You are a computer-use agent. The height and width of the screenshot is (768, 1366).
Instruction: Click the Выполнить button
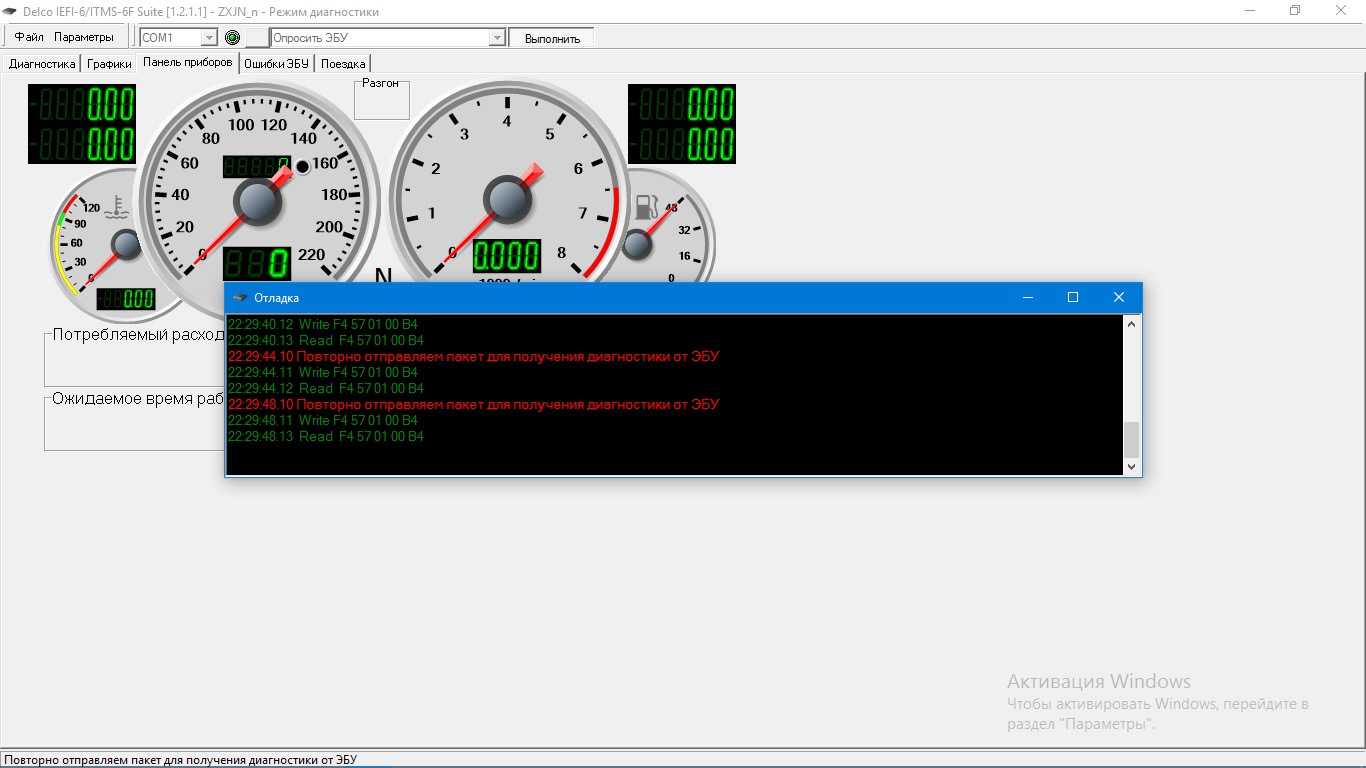pos(552,38)
